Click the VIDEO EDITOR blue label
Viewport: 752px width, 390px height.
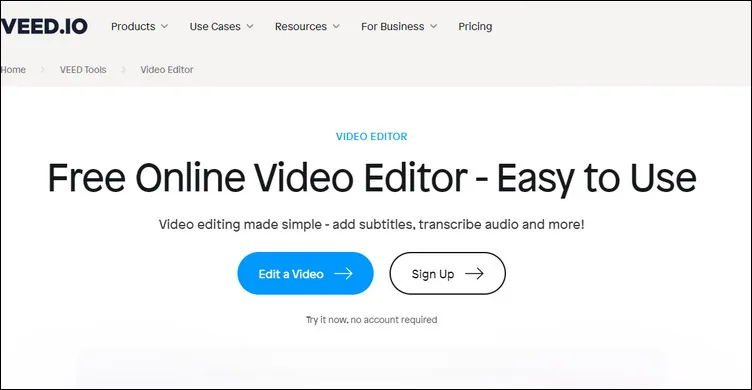coord(372,136)
